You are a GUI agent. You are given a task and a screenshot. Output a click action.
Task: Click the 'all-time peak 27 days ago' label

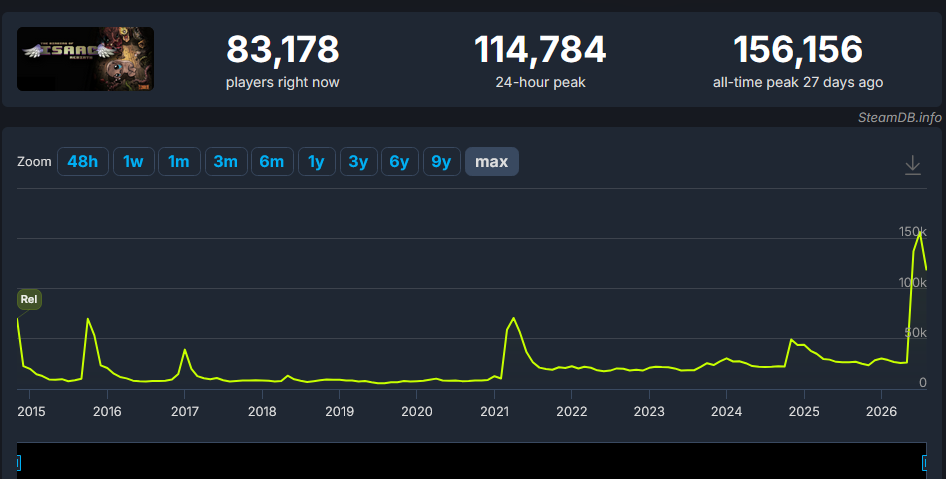click(x=798, y=83)
